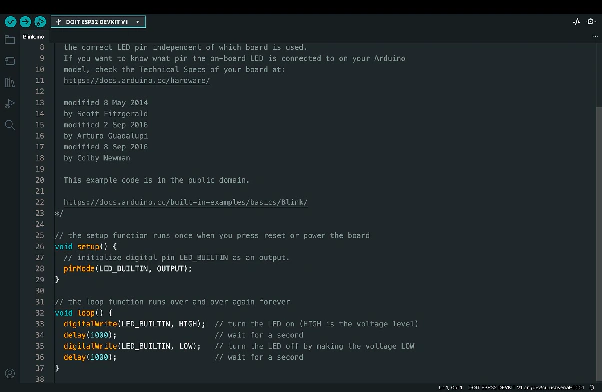Click comment "initialize digital pin LED_BUILTIN as an output"
Image resolution: width=602 pixels, height=392 pixels.
pos(176,257)
